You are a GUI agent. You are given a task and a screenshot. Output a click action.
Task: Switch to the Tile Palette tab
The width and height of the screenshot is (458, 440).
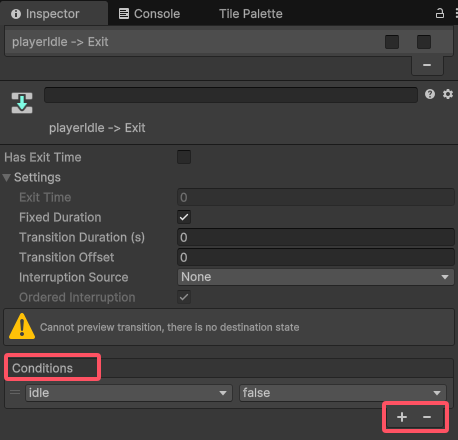(x=251, y=14)
